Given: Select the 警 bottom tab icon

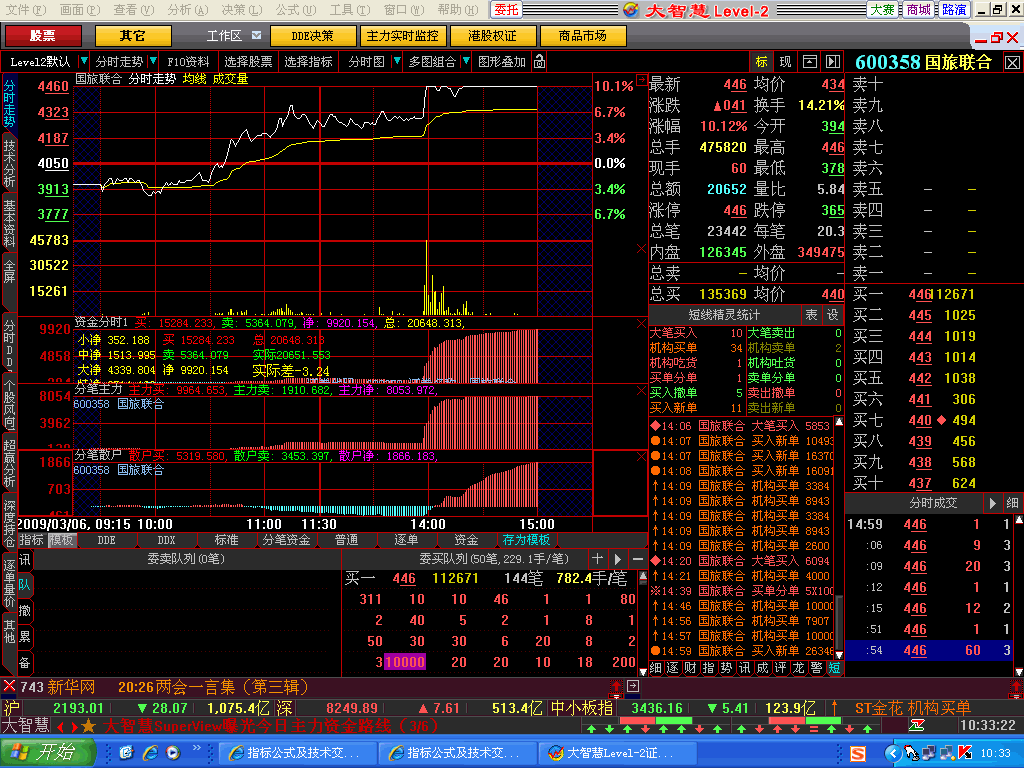Looking at the screenshot, I should click(816, 668).
